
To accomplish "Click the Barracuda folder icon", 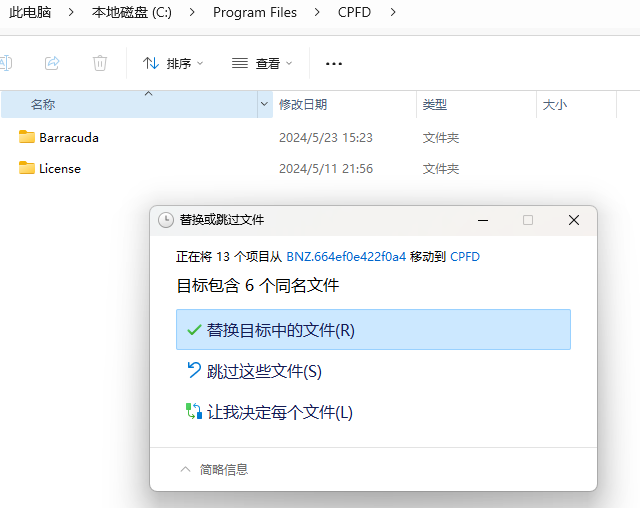I will 27,137.
